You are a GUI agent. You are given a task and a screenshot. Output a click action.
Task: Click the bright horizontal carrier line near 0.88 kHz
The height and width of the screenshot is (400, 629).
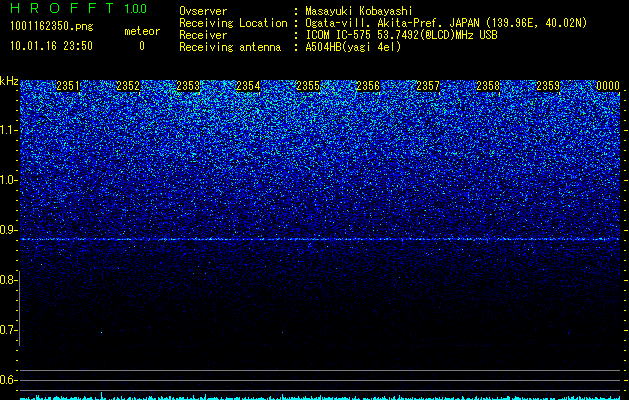pyautogui.click(x=320, y=239)
